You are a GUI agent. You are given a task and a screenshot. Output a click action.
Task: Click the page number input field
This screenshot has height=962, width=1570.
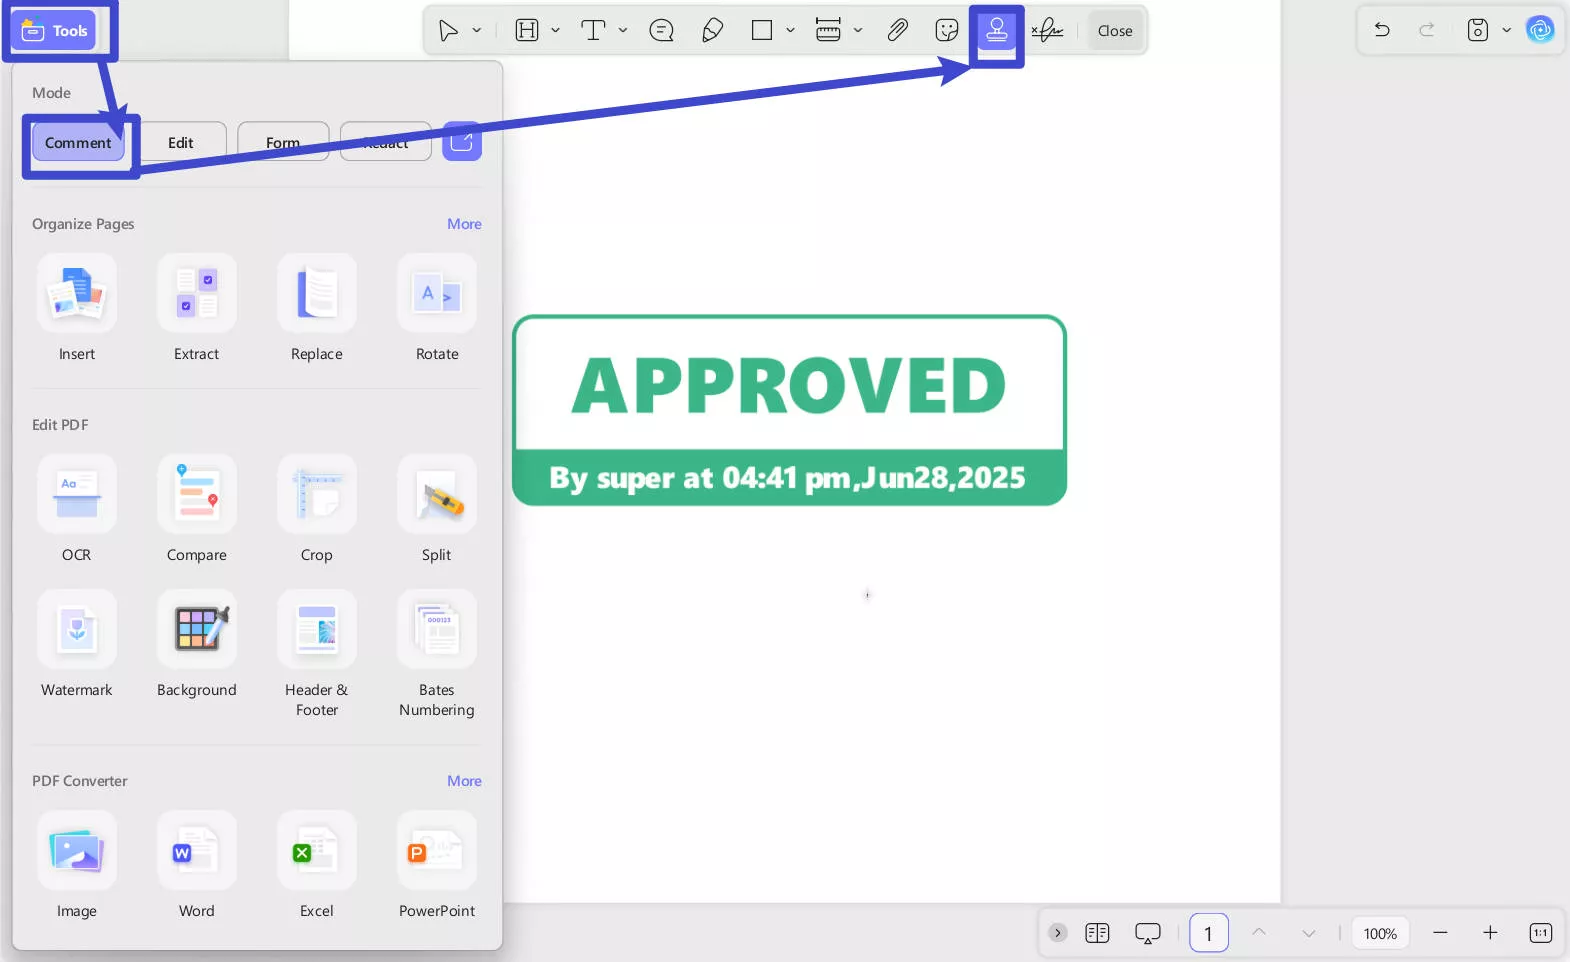[1208, 934]
